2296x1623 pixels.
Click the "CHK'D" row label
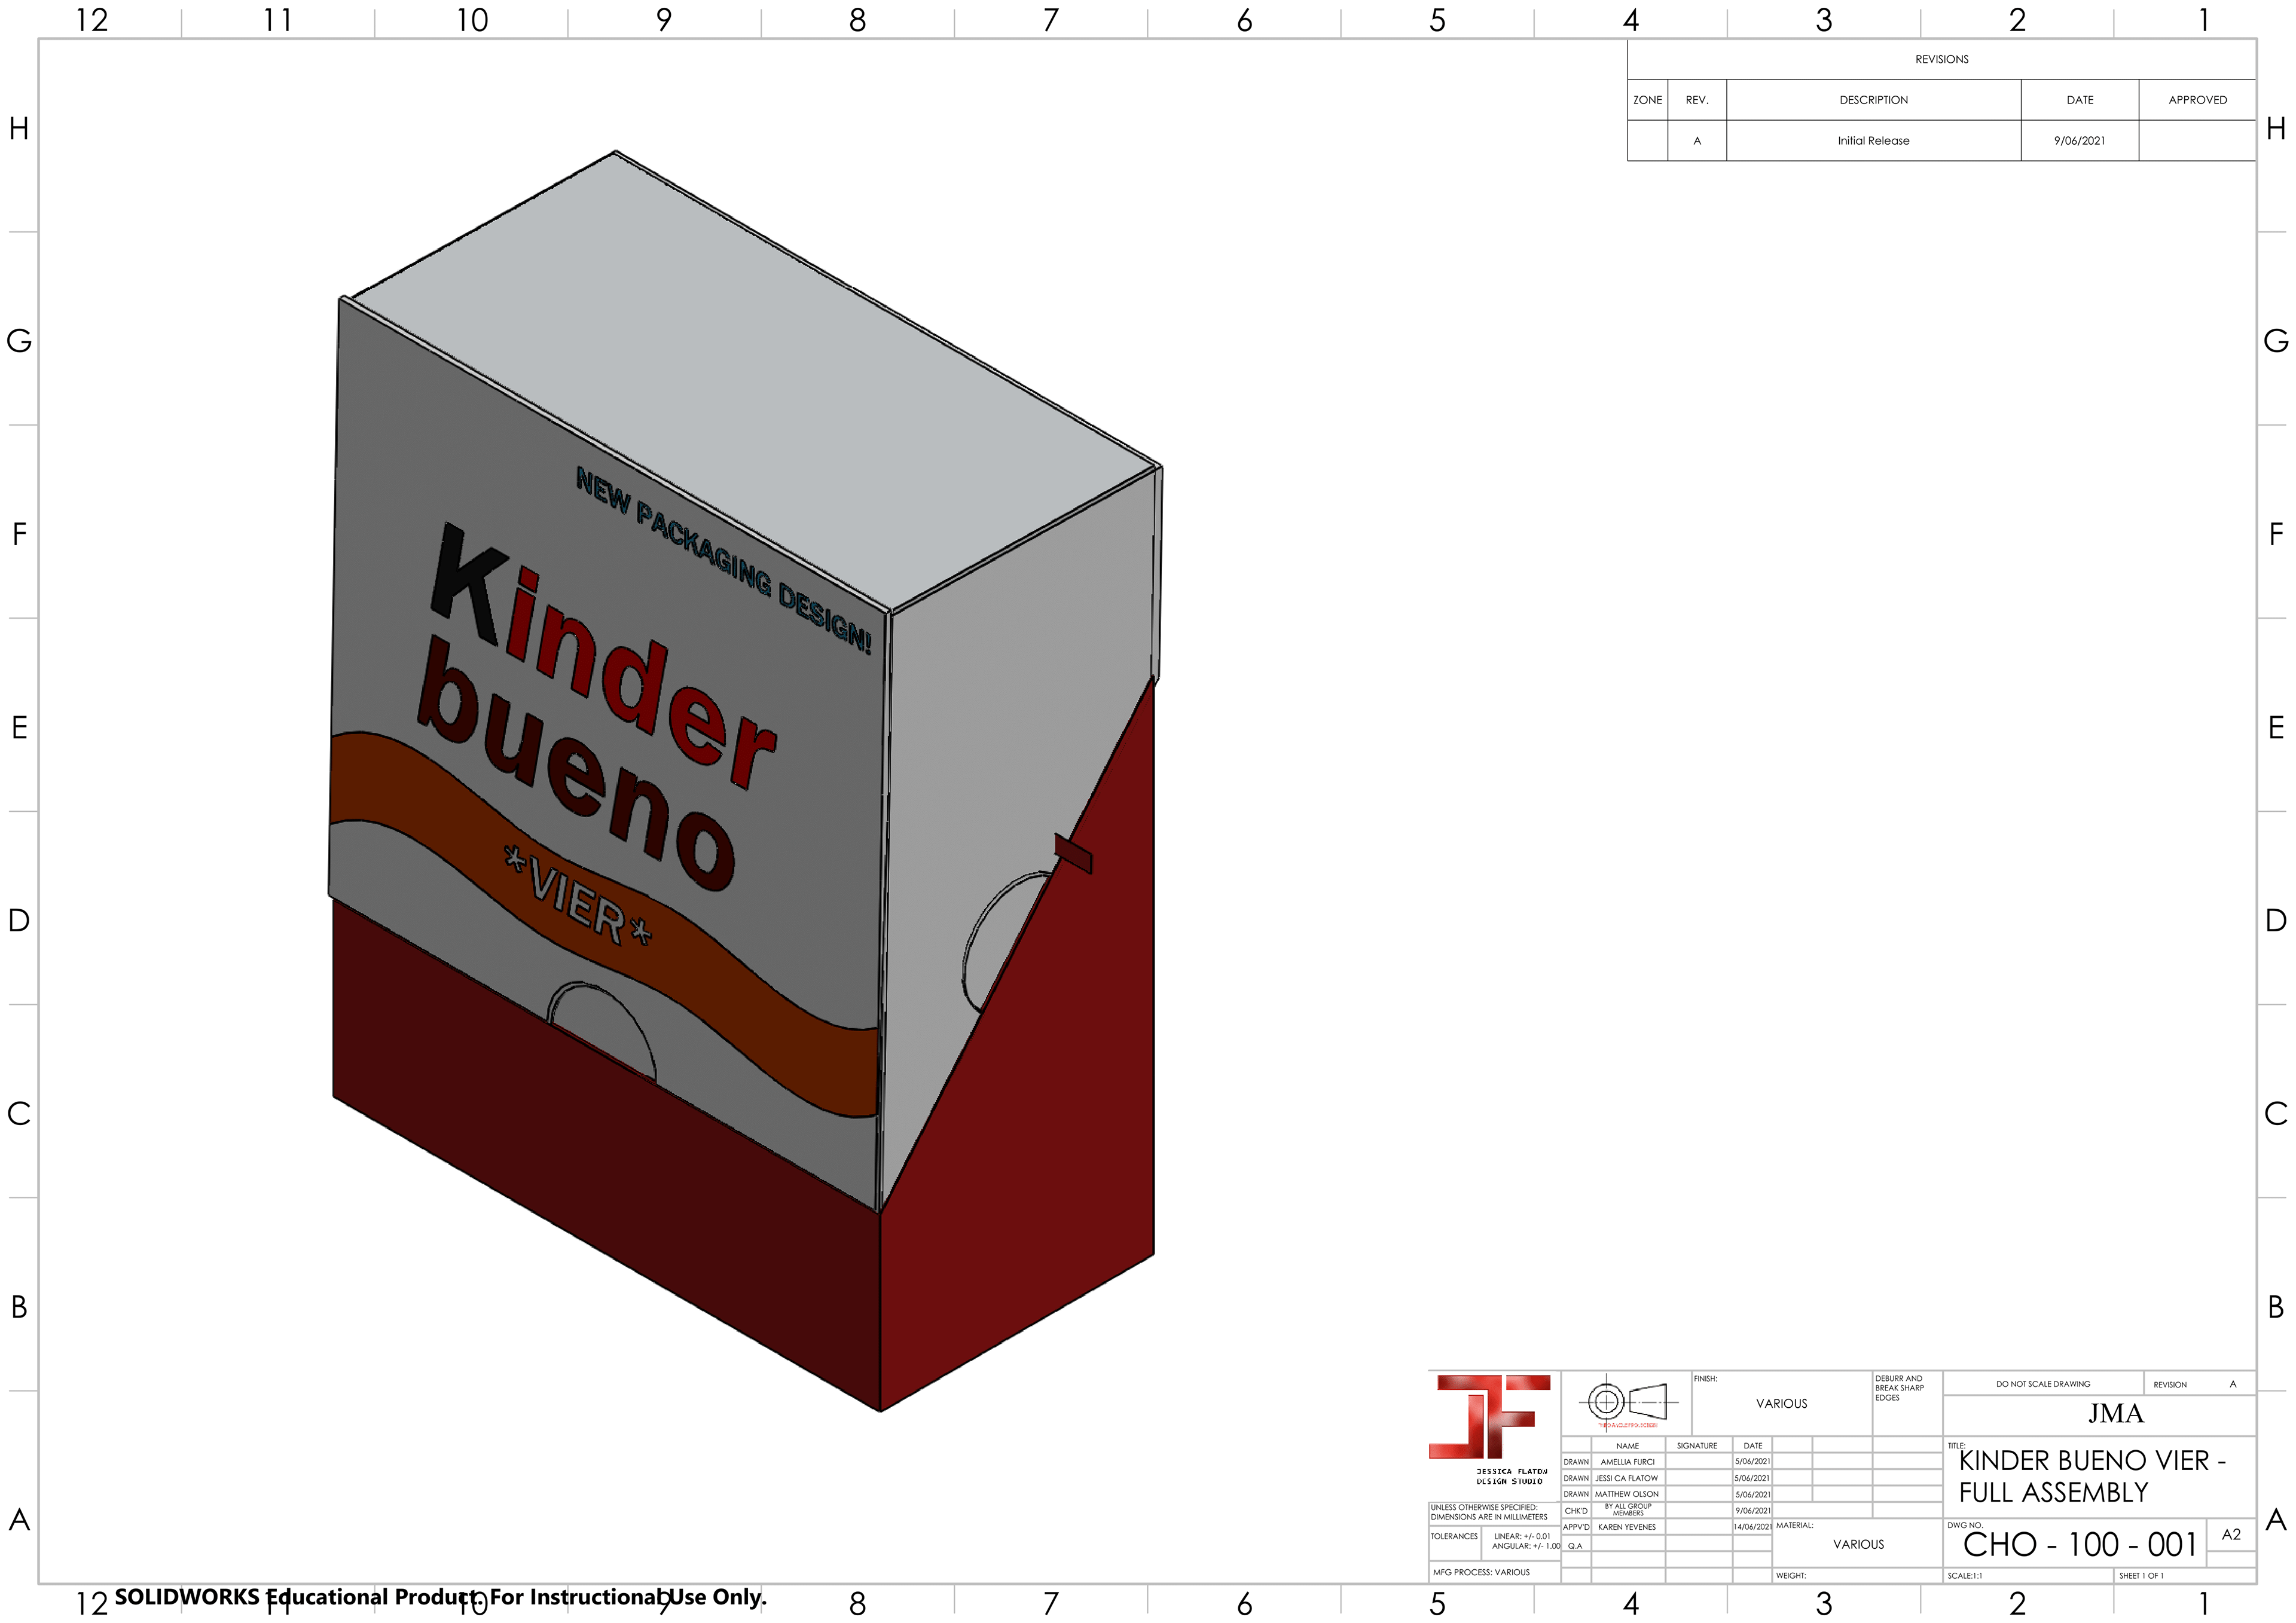click(1576, 1511)
